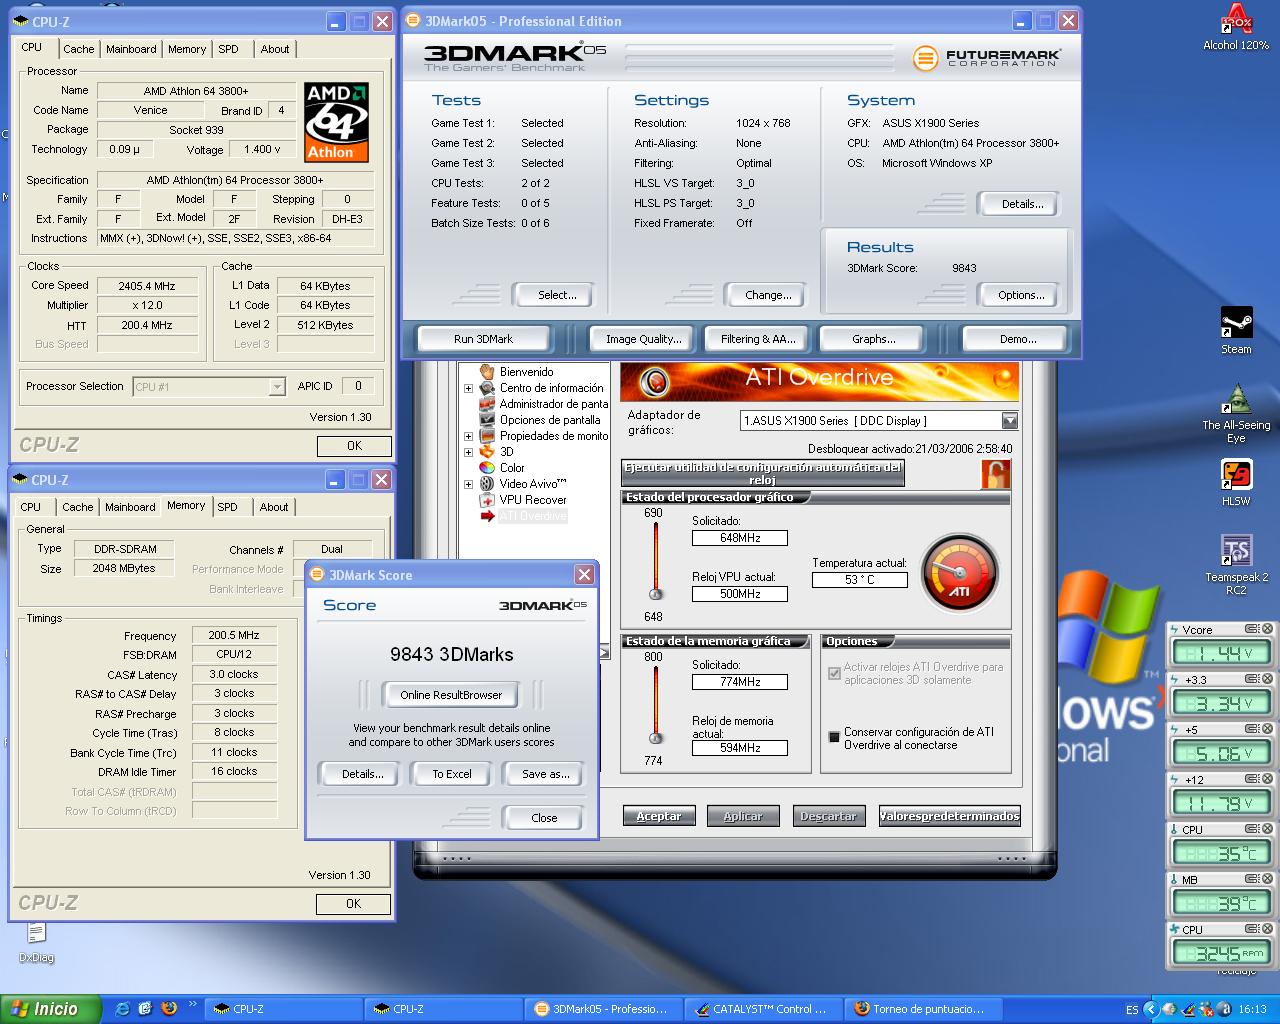
Task: Launch Teamspeak 2 RC2 from desktop
Action: 1236,551
